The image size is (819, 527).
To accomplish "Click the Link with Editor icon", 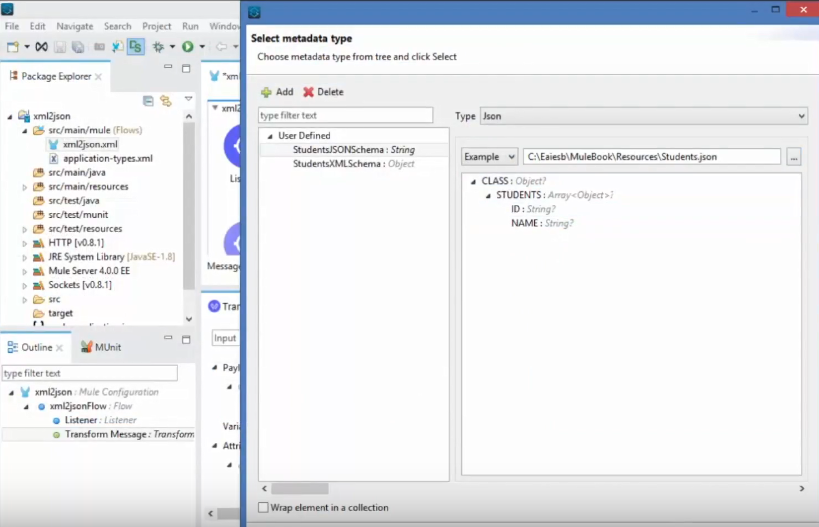I will pyautogui.click(x=166, y=100).
